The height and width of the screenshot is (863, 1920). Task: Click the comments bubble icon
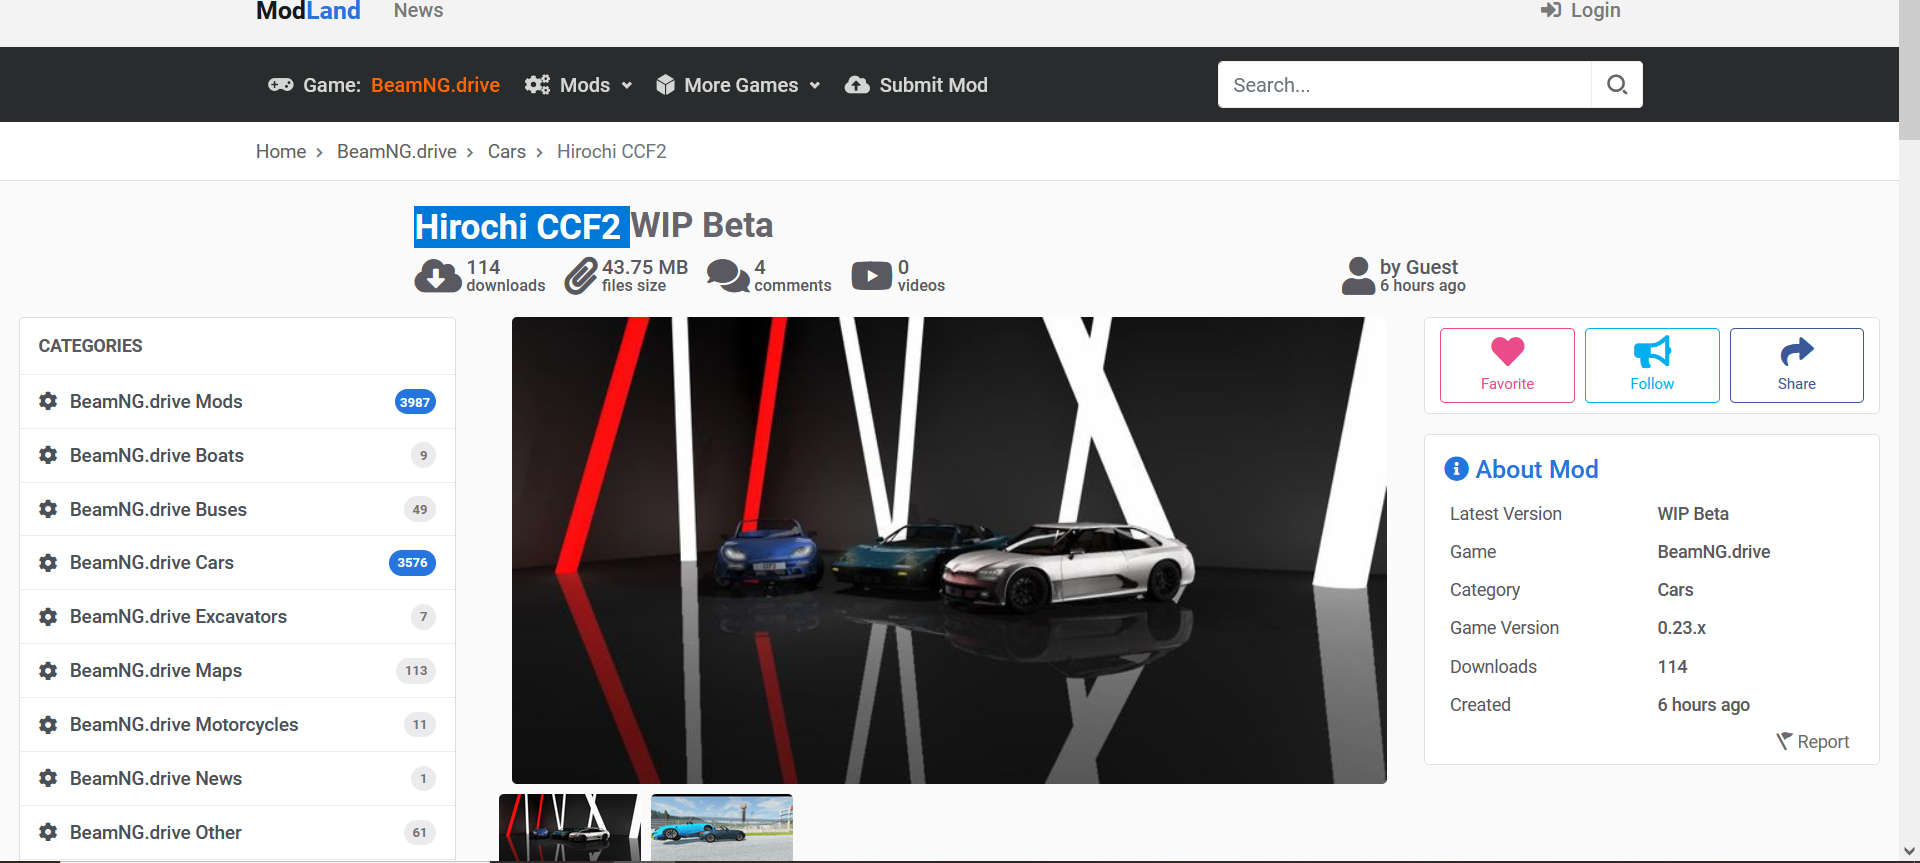click(728, 275)
